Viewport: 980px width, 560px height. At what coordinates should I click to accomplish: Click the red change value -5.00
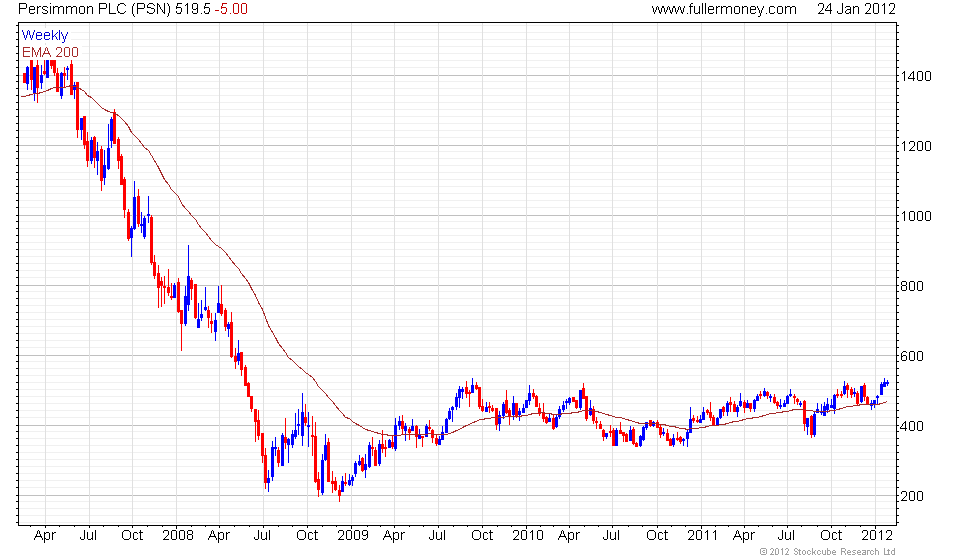pos(231,9)
